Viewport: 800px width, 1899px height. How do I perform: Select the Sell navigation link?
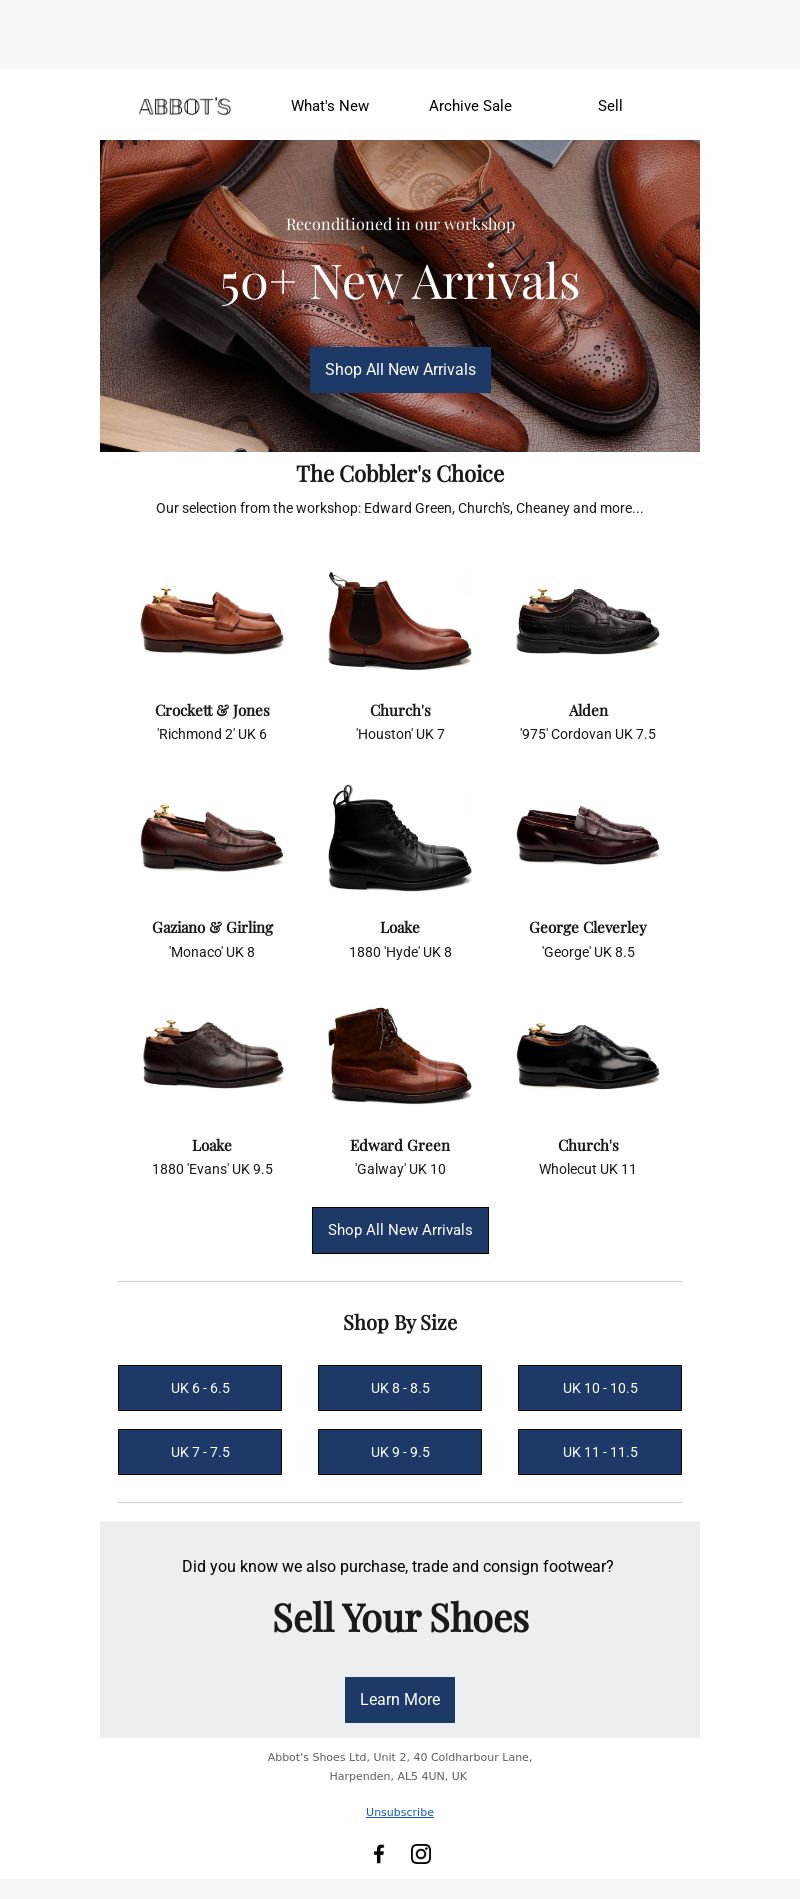pyautogui.click(x=610, y=106)
